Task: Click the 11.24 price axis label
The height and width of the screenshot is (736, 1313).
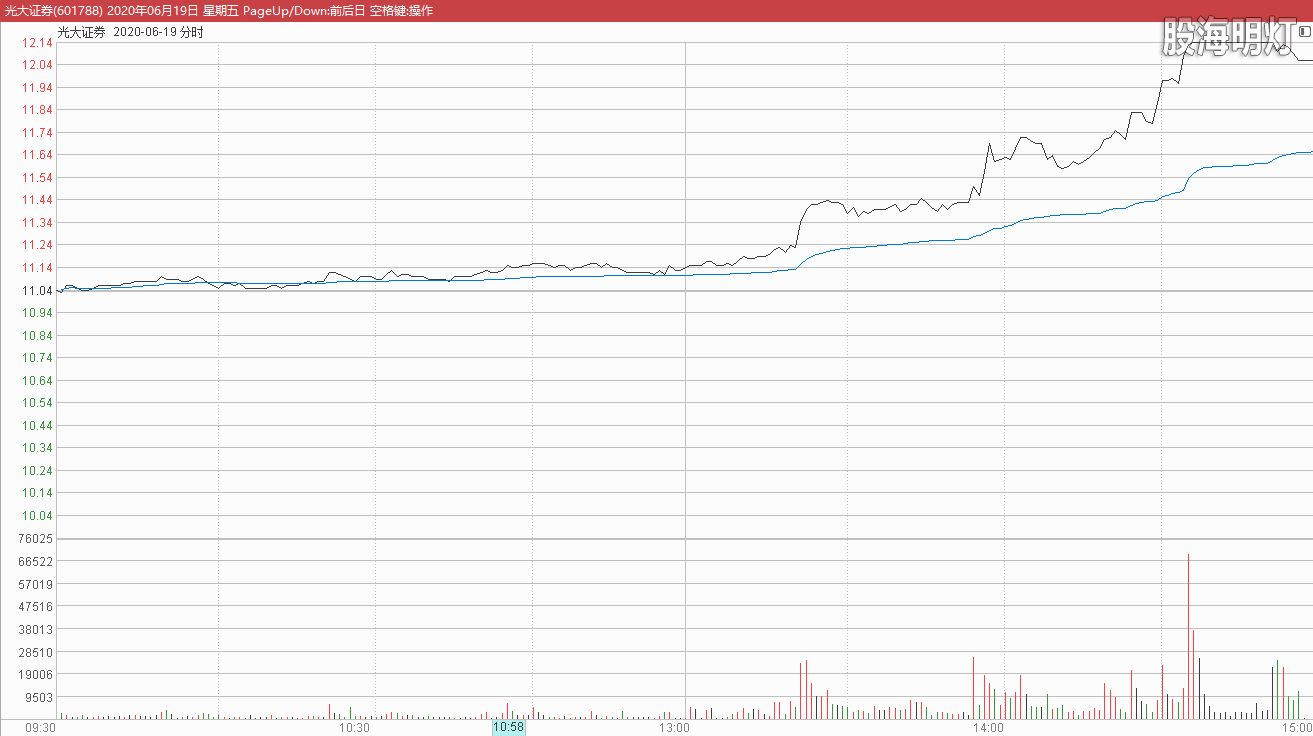Action: pos(37,245)
